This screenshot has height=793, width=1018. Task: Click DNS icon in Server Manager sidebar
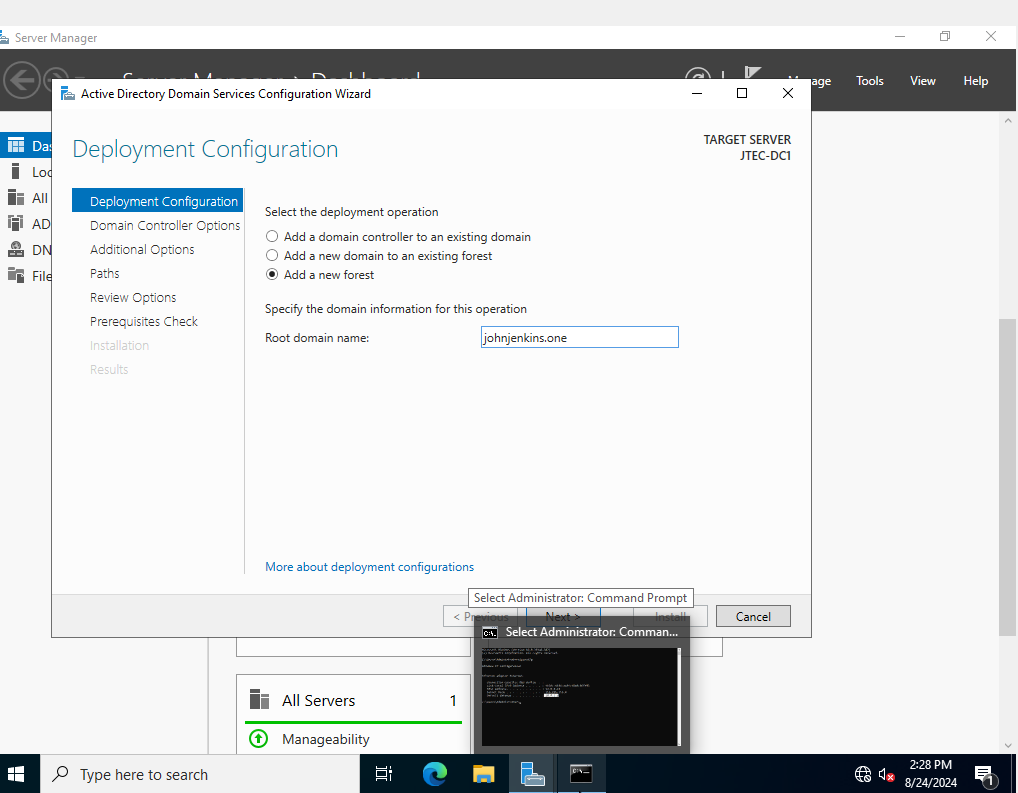(16, 249)
